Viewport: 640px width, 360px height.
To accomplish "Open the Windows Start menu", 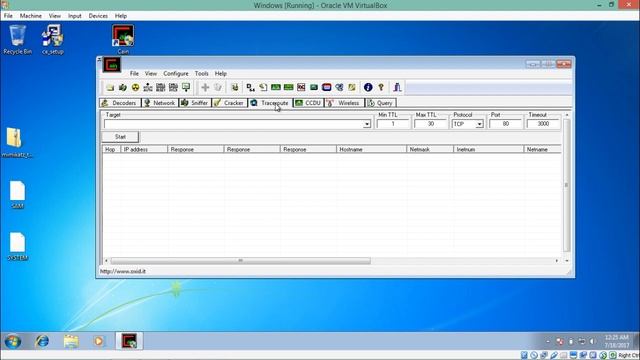I will pyautogui.click(x=13, y=341).
